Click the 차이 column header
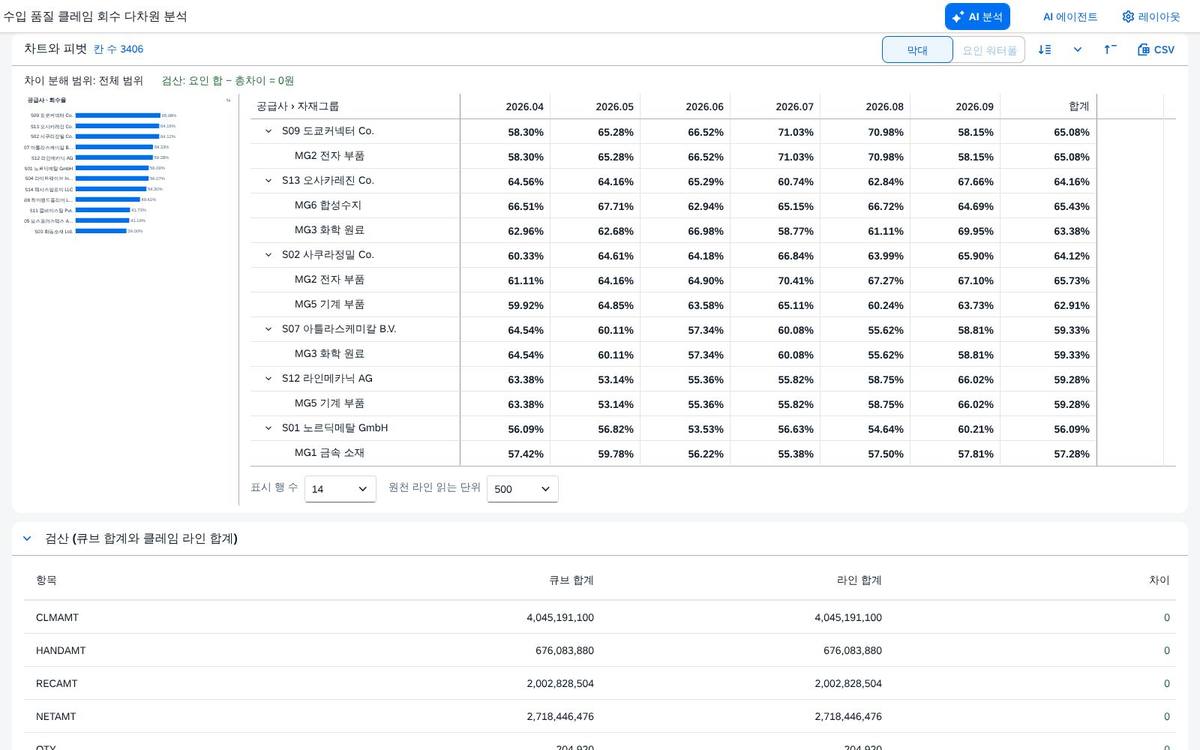 [x=1160, y=580]
